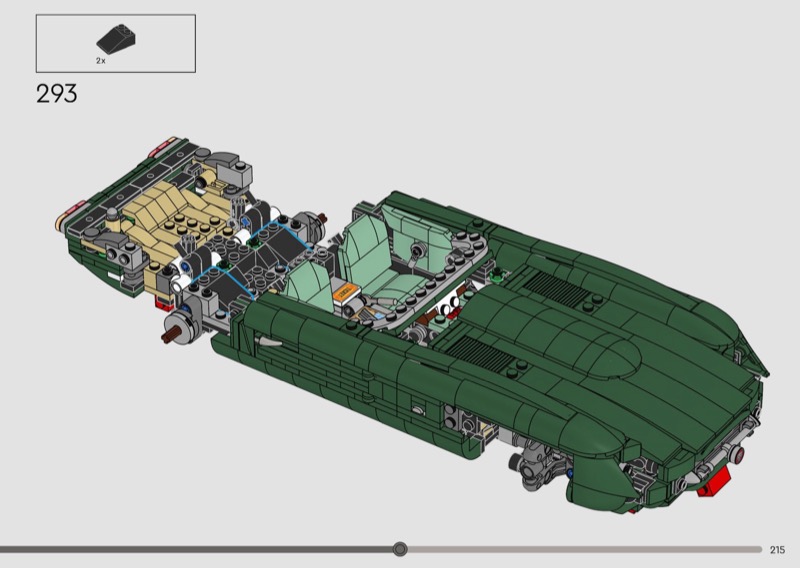Click the page number 215
Image resolution: width=800 pixels, height=568 pixels.
coord(777,550)
